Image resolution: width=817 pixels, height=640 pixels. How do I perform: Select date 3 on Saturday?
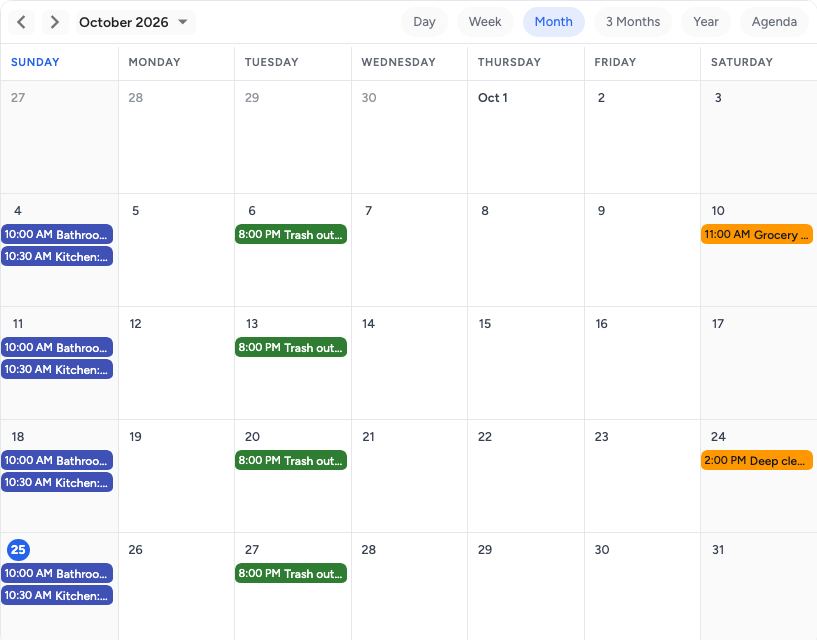coord(718,98)
